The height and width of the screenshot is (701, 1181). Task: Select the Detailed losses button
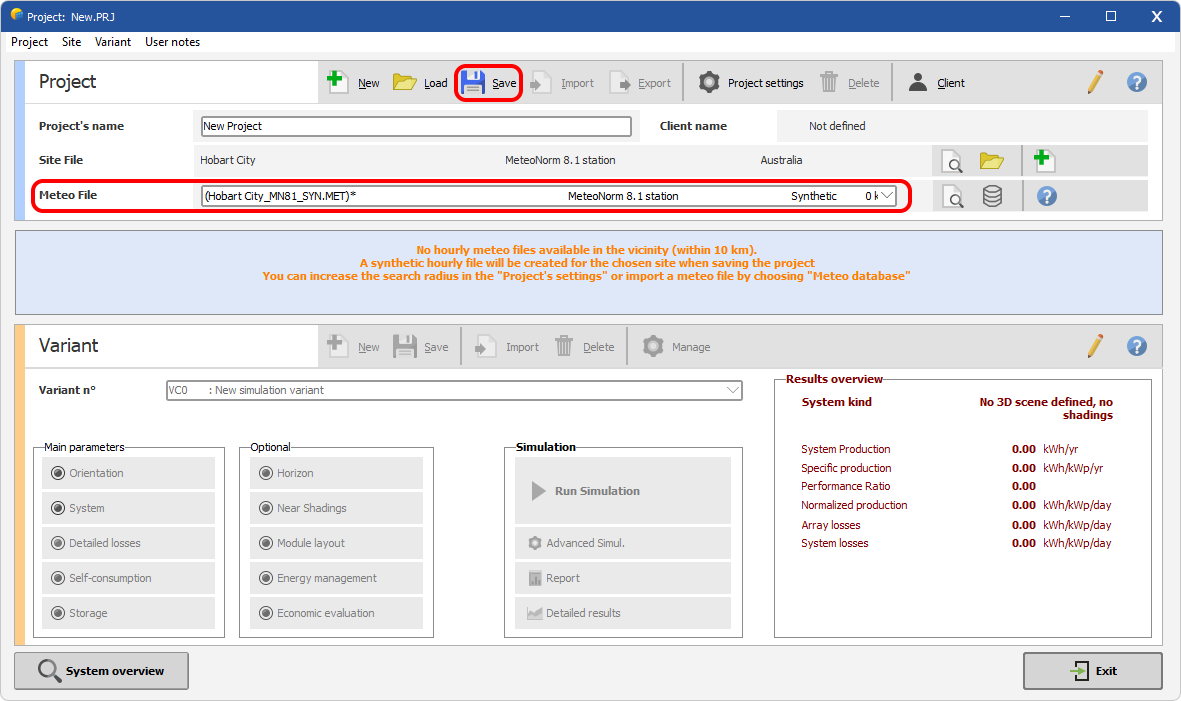[129, 543]
